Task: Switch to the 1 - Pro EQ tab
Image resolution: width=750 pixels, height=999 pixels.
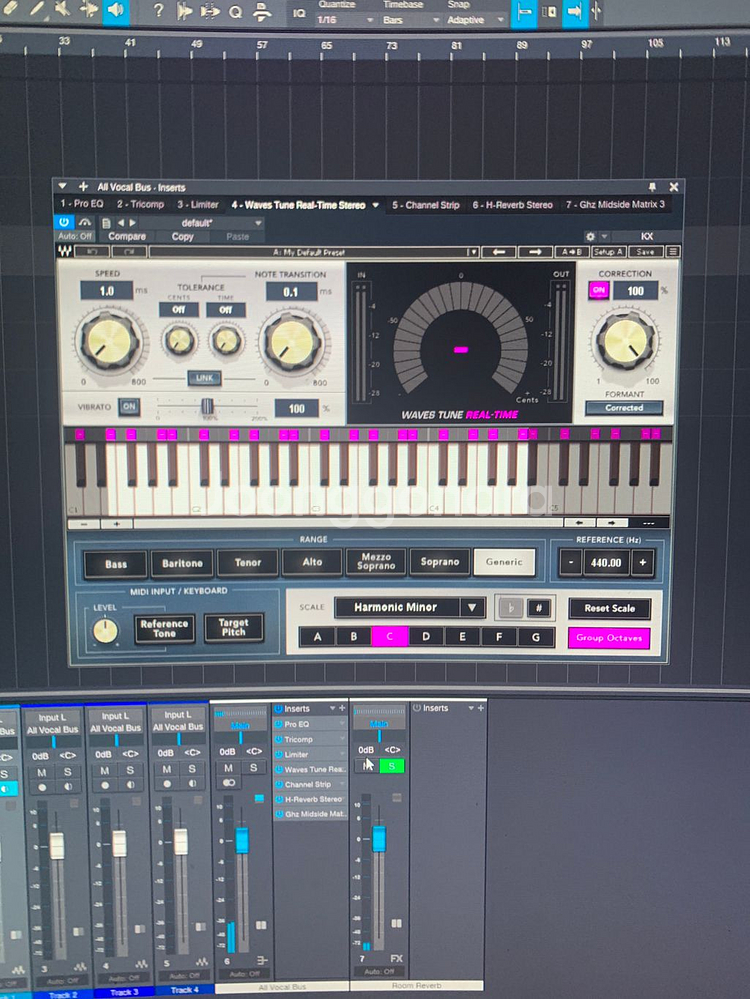Action: coord(82,204)
